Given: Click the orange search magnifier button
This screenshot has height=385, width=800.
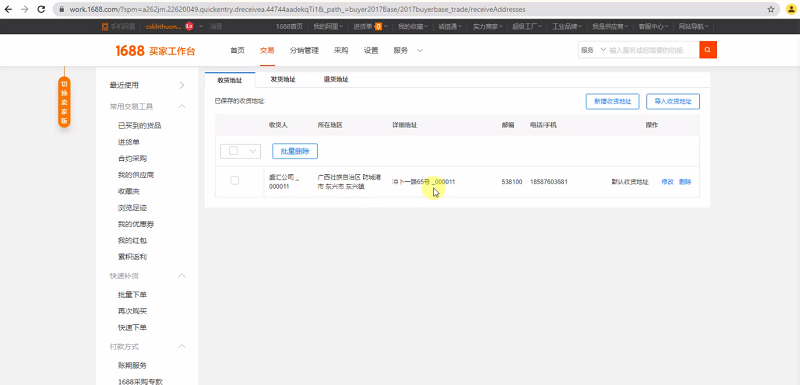Looking at the screenshot, I should pyautogui.click(x=708, y=50).
